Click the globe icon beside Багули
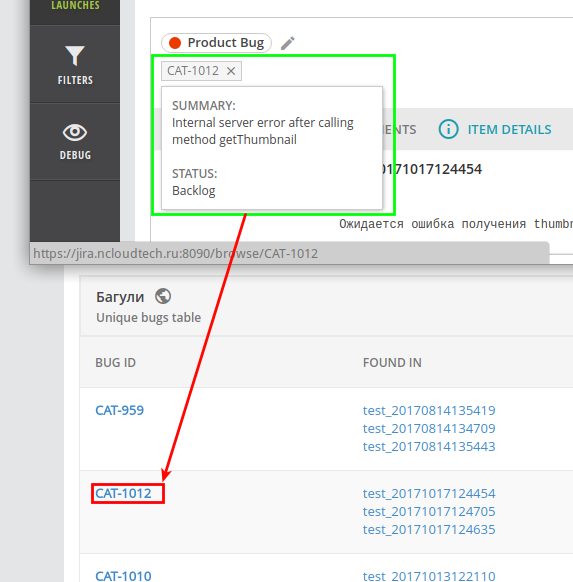Viewport: 573px width, 582px height. 163,296
